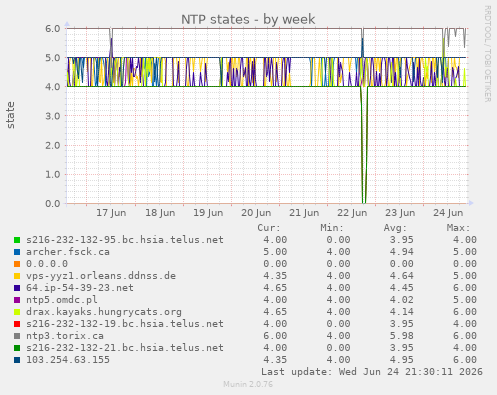497x395 pixels.
Task: Click the 4.02 Avg value for ntp5.omdc.pl
Action: tap(402, 300)
